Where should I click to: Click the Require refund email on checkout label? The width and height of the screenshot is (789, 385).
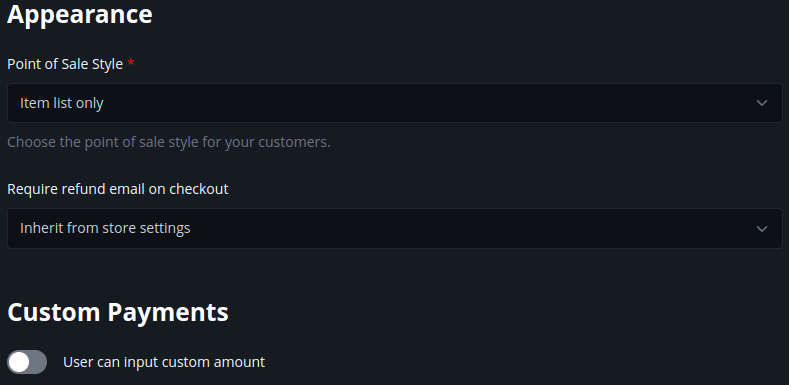click(x=118, y=189)
